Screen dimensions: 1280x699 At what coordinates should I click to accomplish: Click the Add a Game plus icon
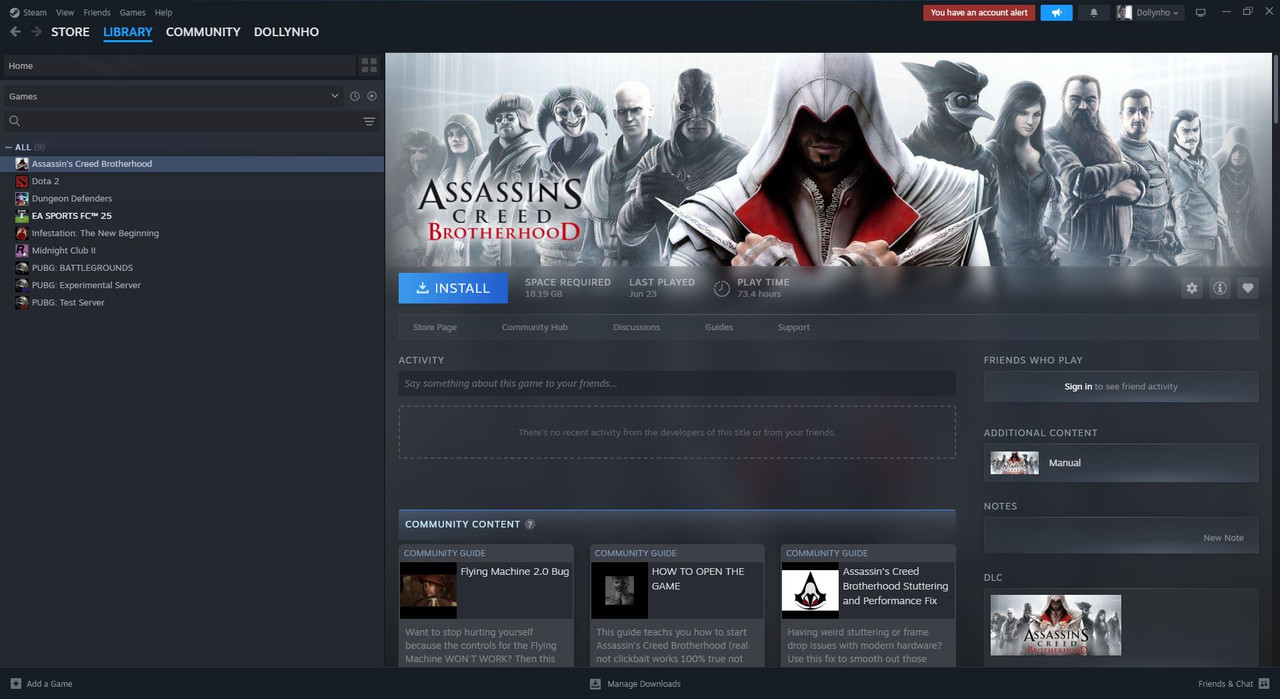[x=15, y=684]
